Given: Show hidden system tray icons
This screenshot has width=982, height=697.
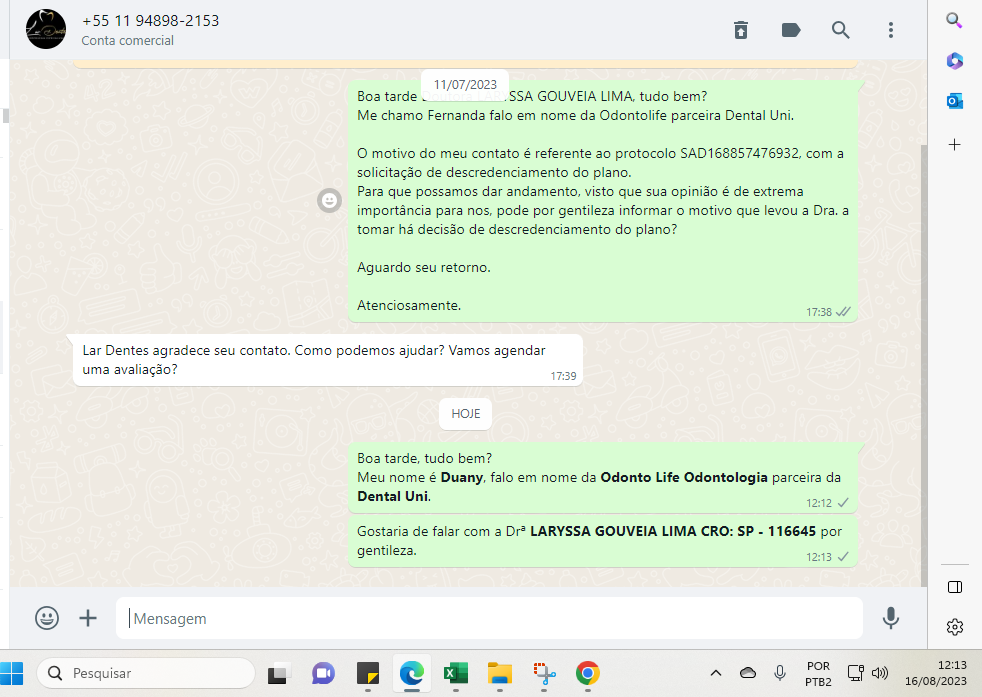Looking at the screenshot, I should pos(715,673).
